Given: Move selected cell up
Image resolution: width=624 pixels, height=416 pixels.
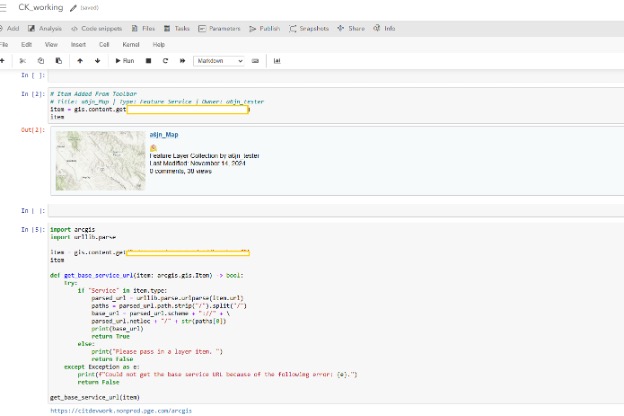Looking at the screenshot, I should (80, 61).
